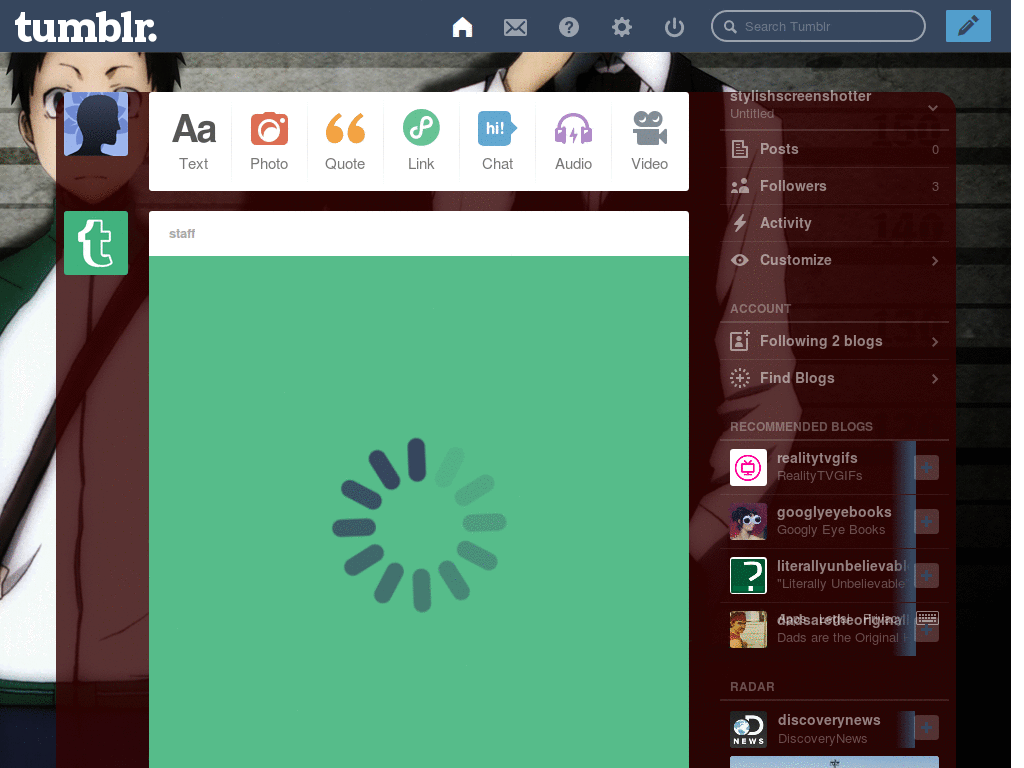This screenshot has height=768, width=1024.
Task: Follow googlyeyebooks with plus button
Action: coord(927,522)
